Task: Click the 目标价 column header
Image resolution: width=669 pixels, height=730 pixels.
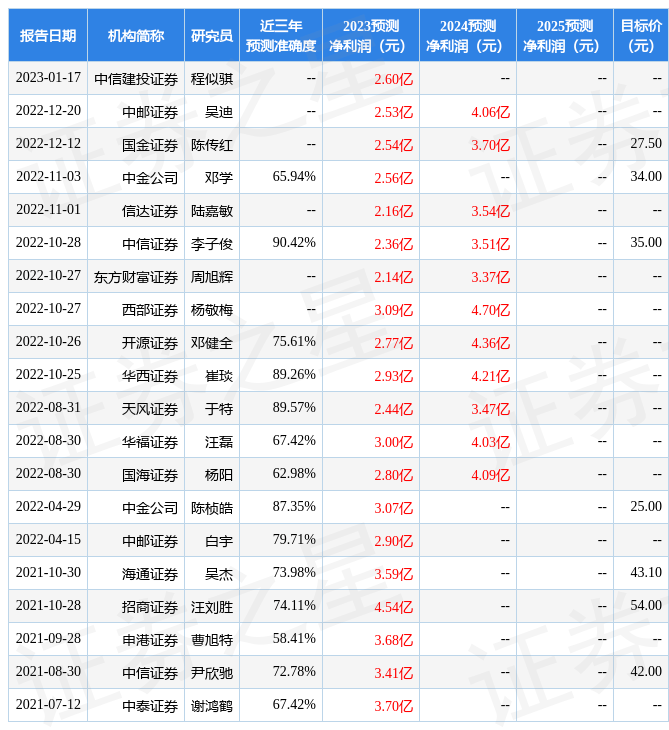Action: click(x=641, y=35)
